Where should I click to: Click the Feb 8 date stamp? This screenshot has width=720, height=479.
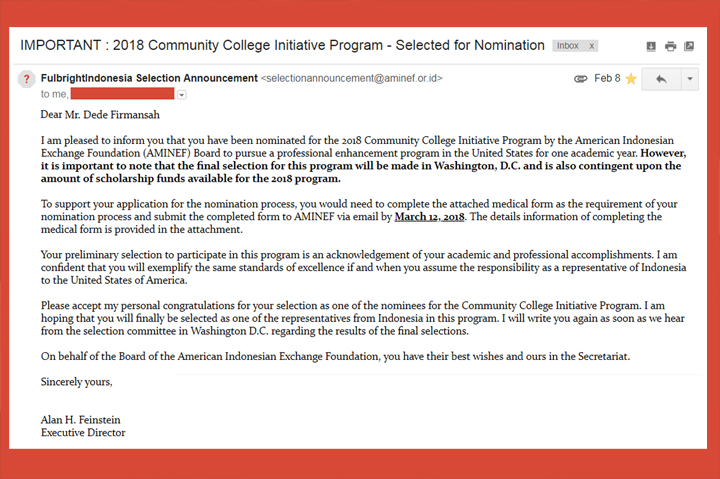(607, 78)
